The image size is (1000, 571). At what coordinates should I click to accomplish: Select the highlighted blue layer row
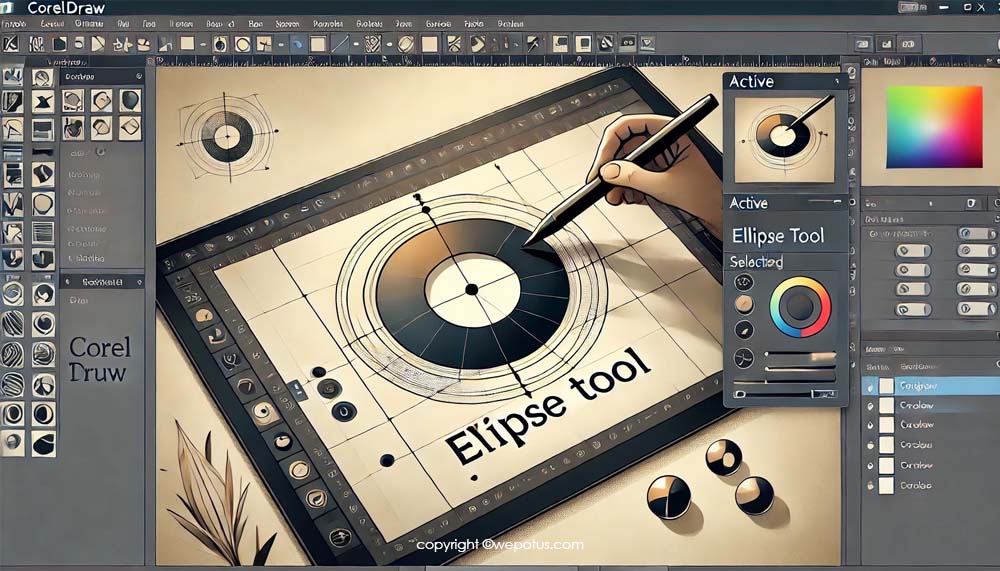pyautogui.click(x=930, y=386)
